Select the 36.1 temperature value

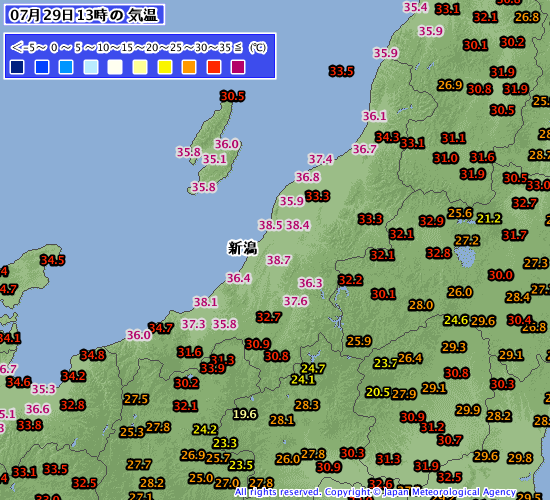click(374, 116)
